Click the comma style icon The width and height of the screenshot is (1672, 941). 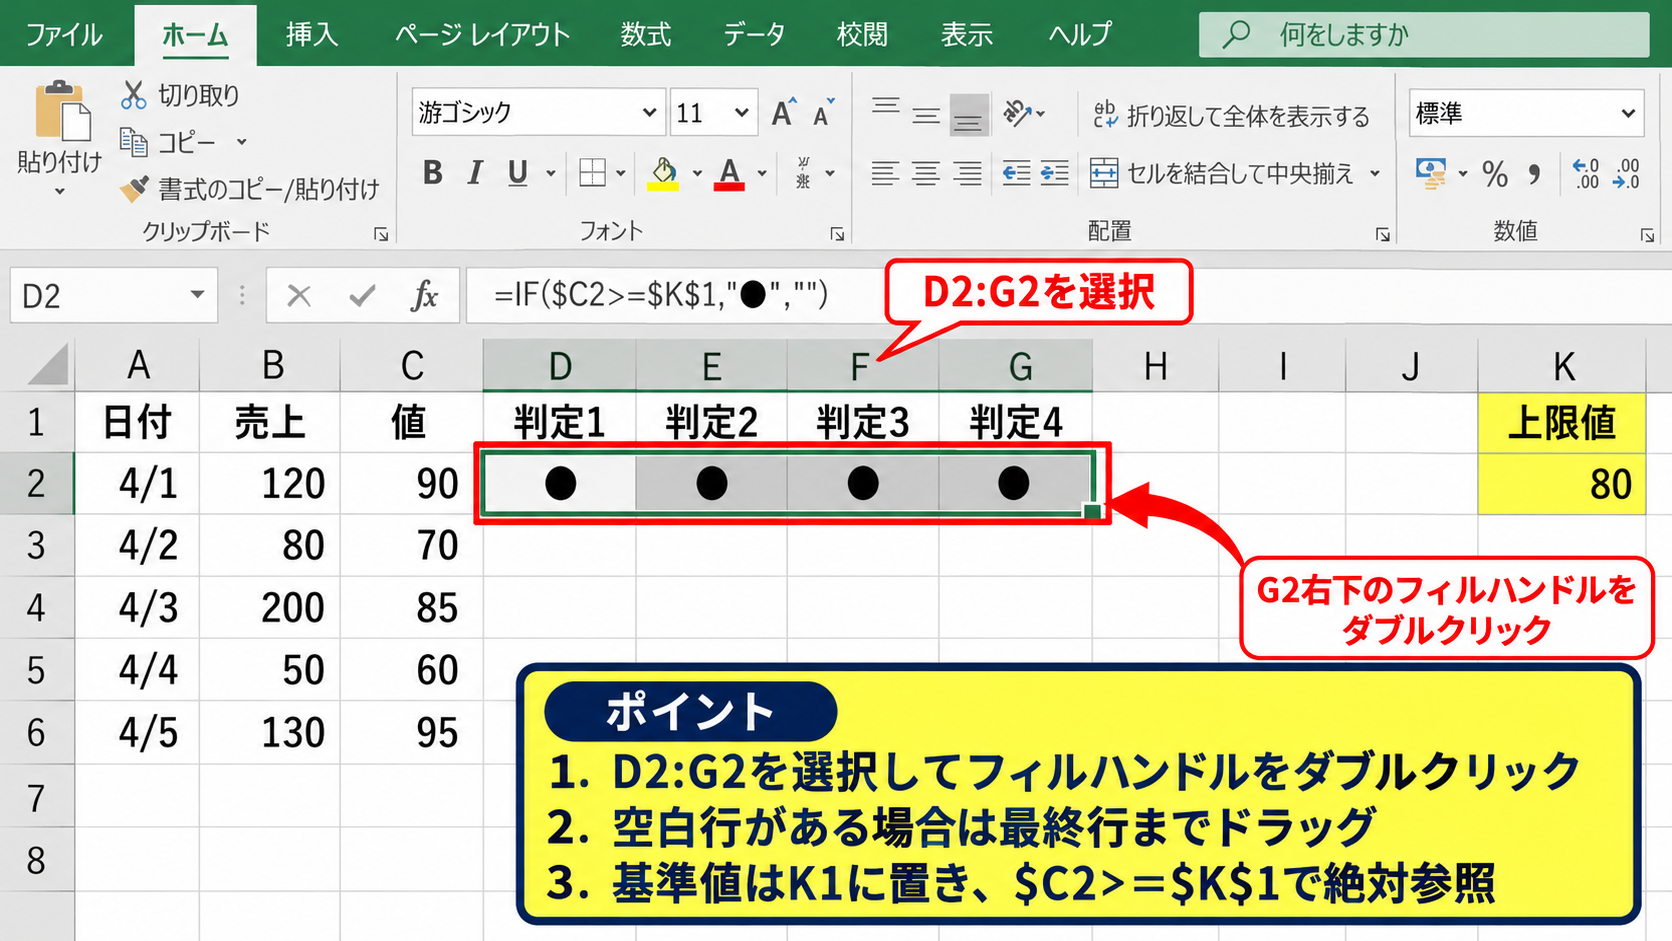(x=1535, y=175)
